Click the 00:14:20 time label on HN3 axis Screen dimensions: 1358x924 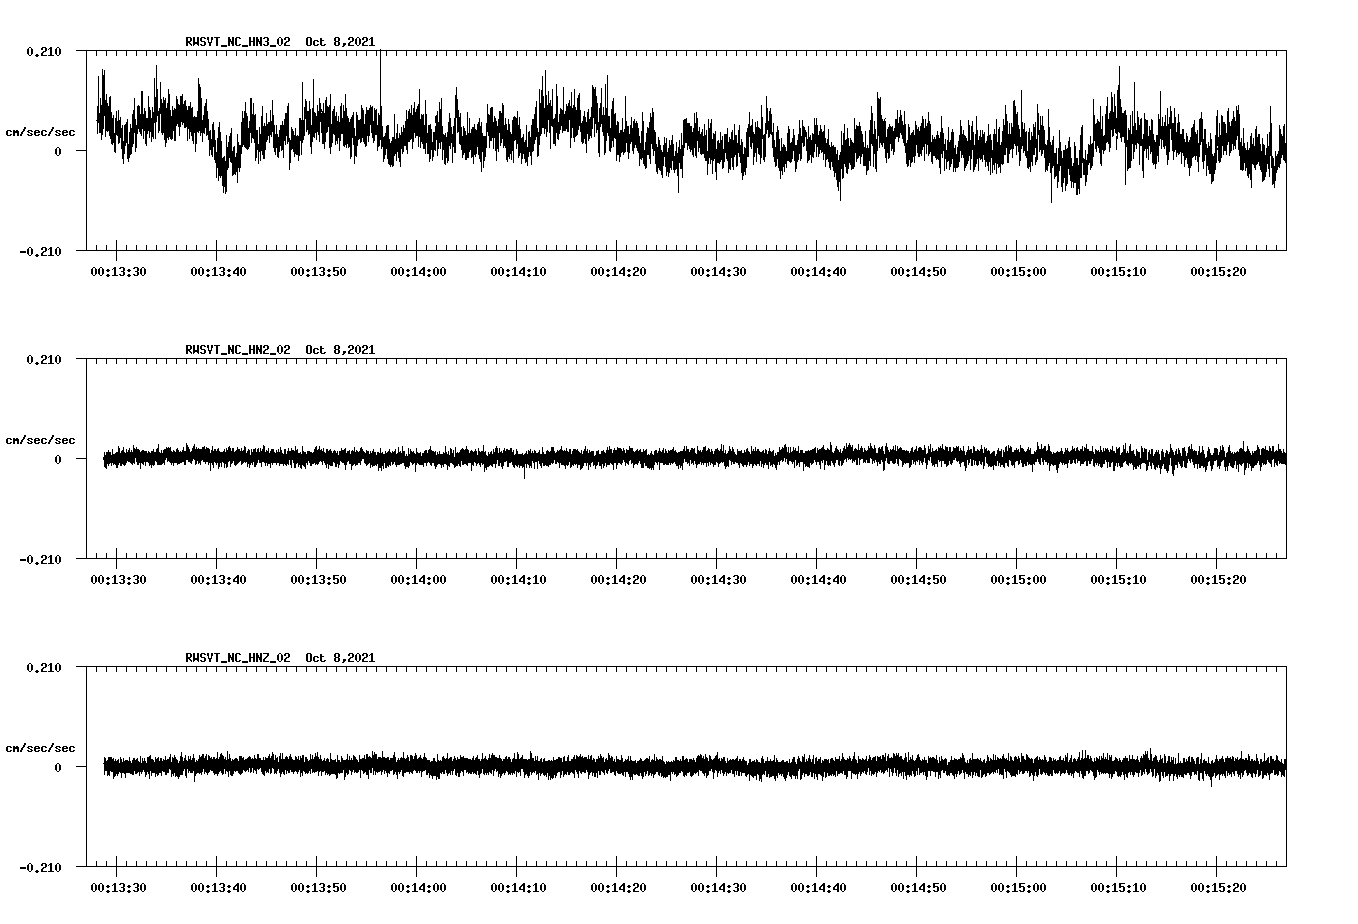(x=619, y=272)
